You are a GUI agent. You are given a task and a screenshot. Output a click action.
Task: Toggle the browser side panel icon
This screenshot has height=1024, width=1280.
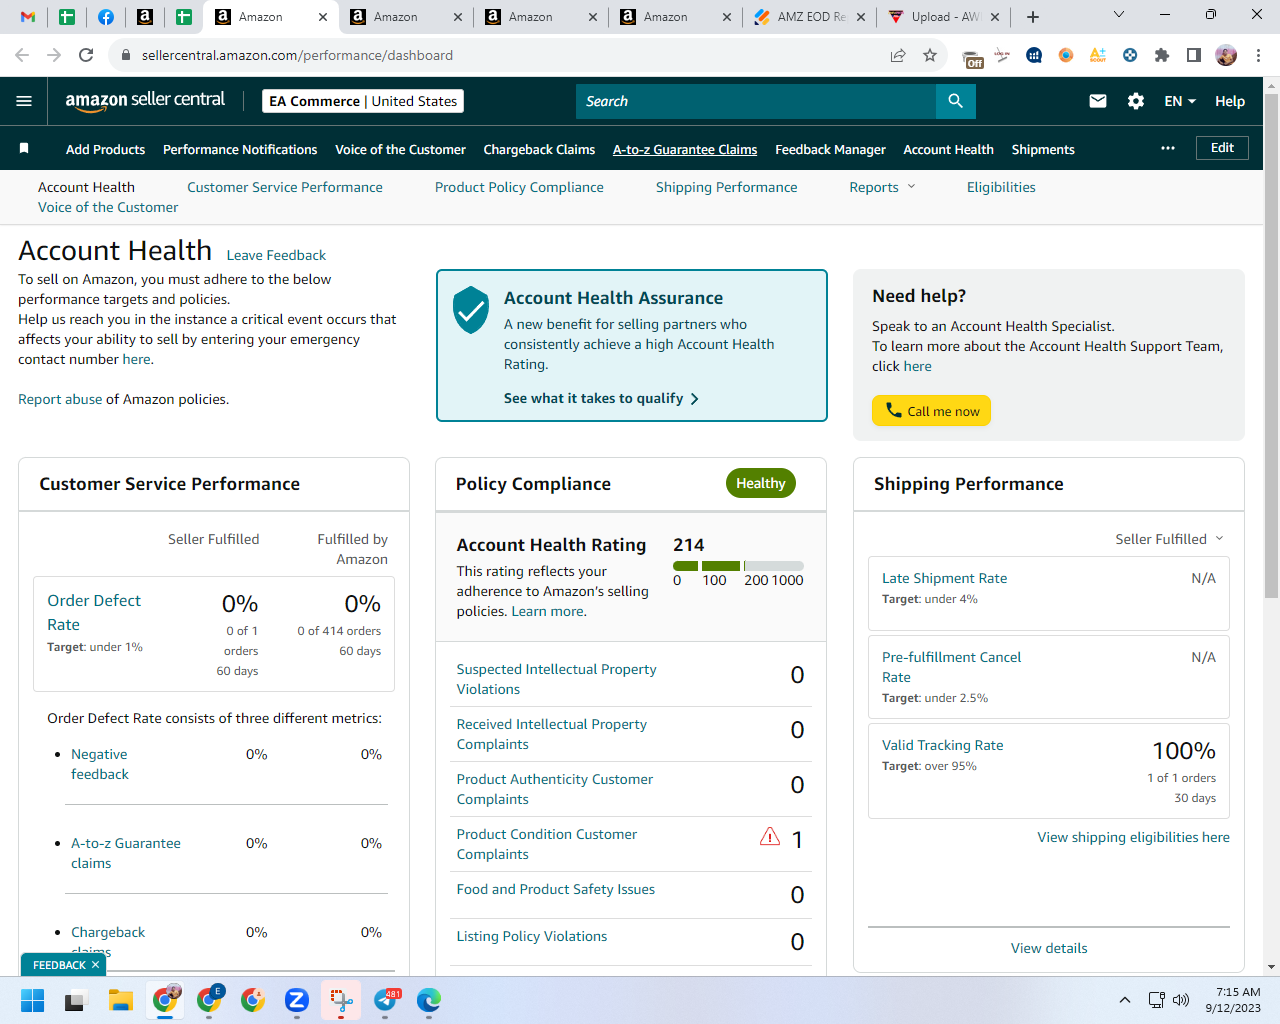[1194, 55]
